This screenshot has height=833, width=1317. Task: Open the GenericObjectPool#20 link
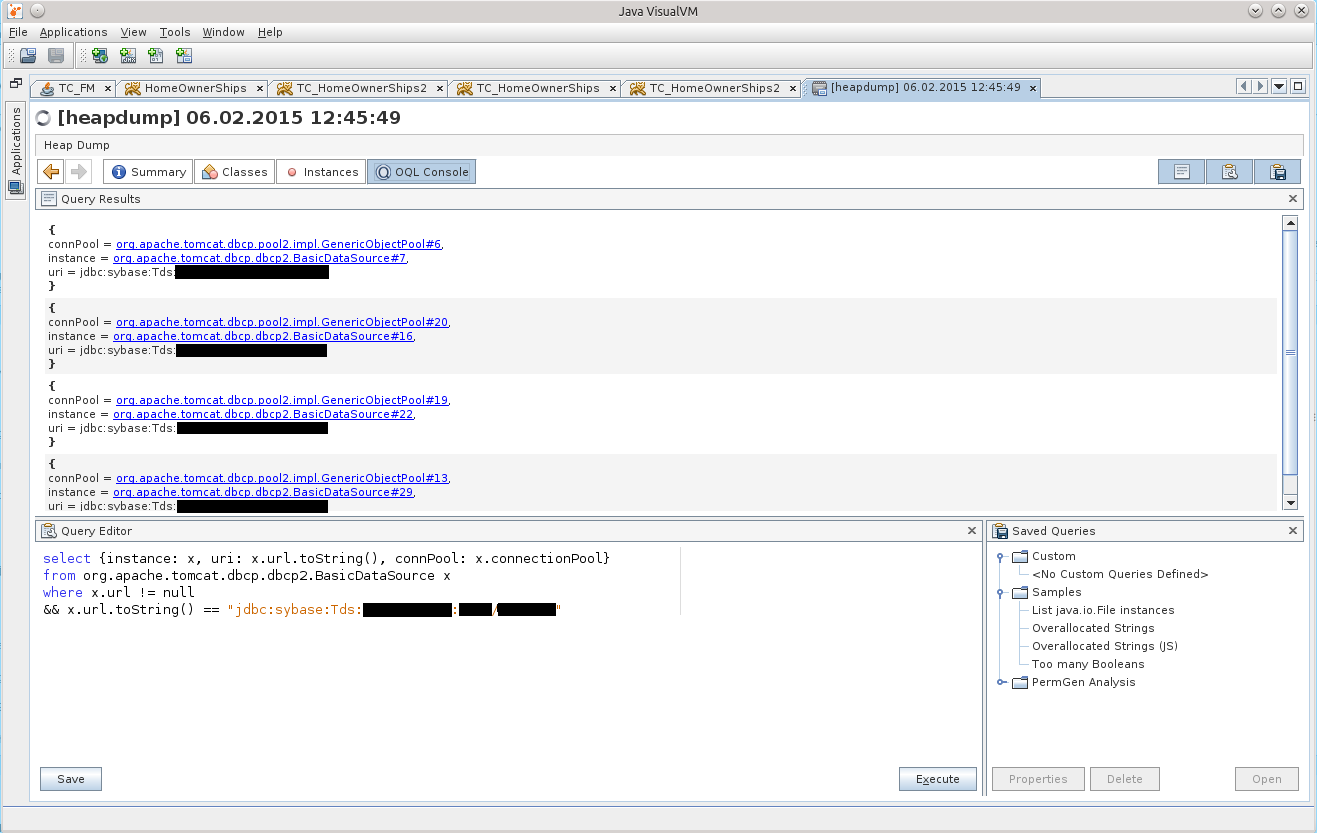point(282,322)
